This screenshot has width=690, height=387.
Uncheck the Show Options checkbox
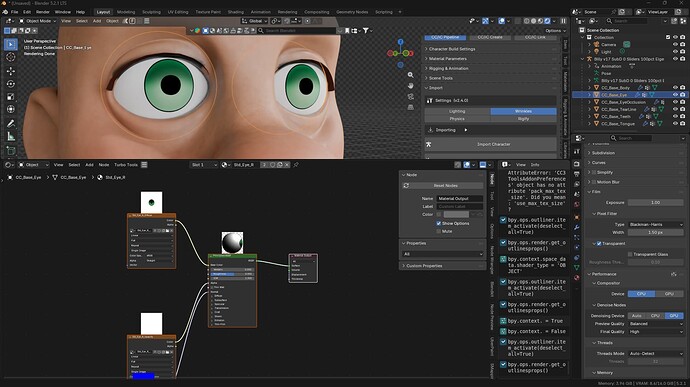439,223
